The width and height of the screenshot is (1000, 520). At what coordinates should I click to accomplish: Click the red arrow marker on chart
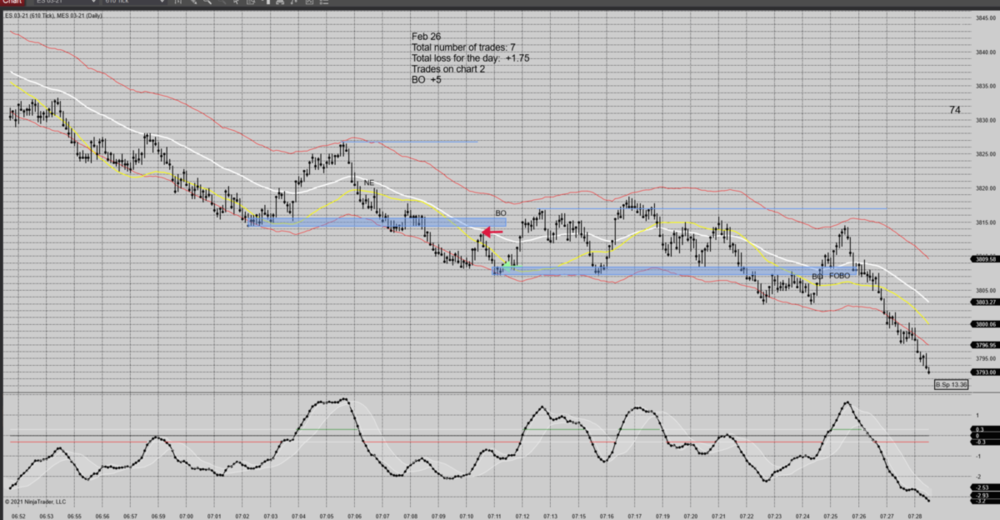pos(492,233)
